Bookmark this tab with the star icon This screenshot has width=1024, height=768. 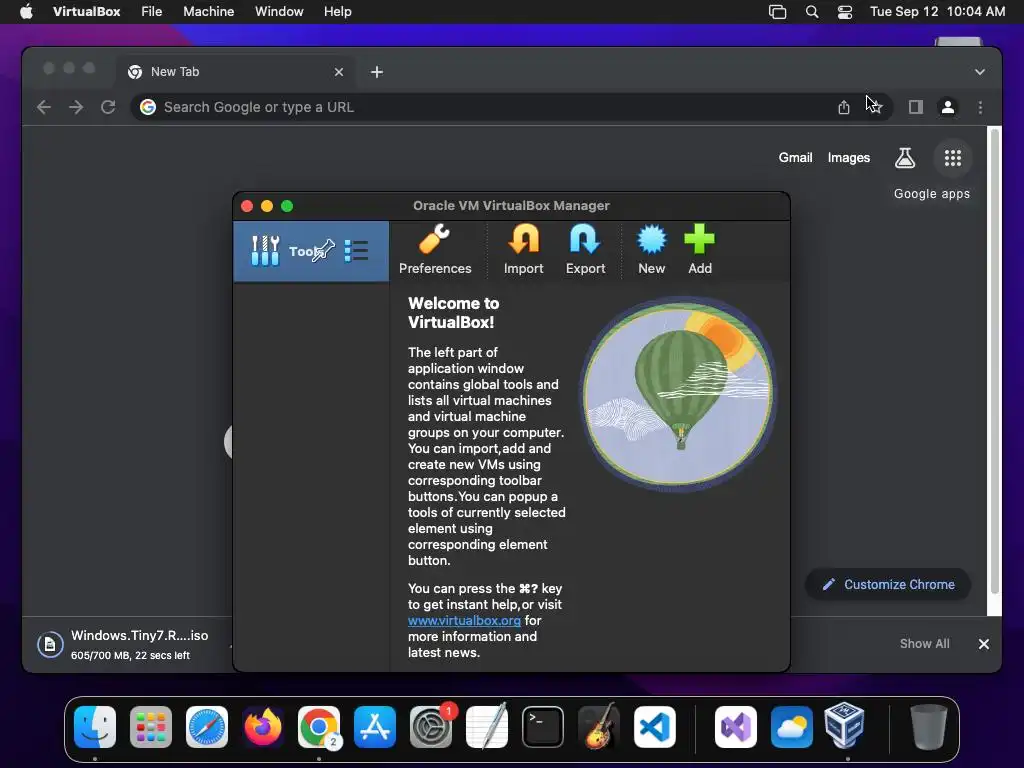click(875, 107)
